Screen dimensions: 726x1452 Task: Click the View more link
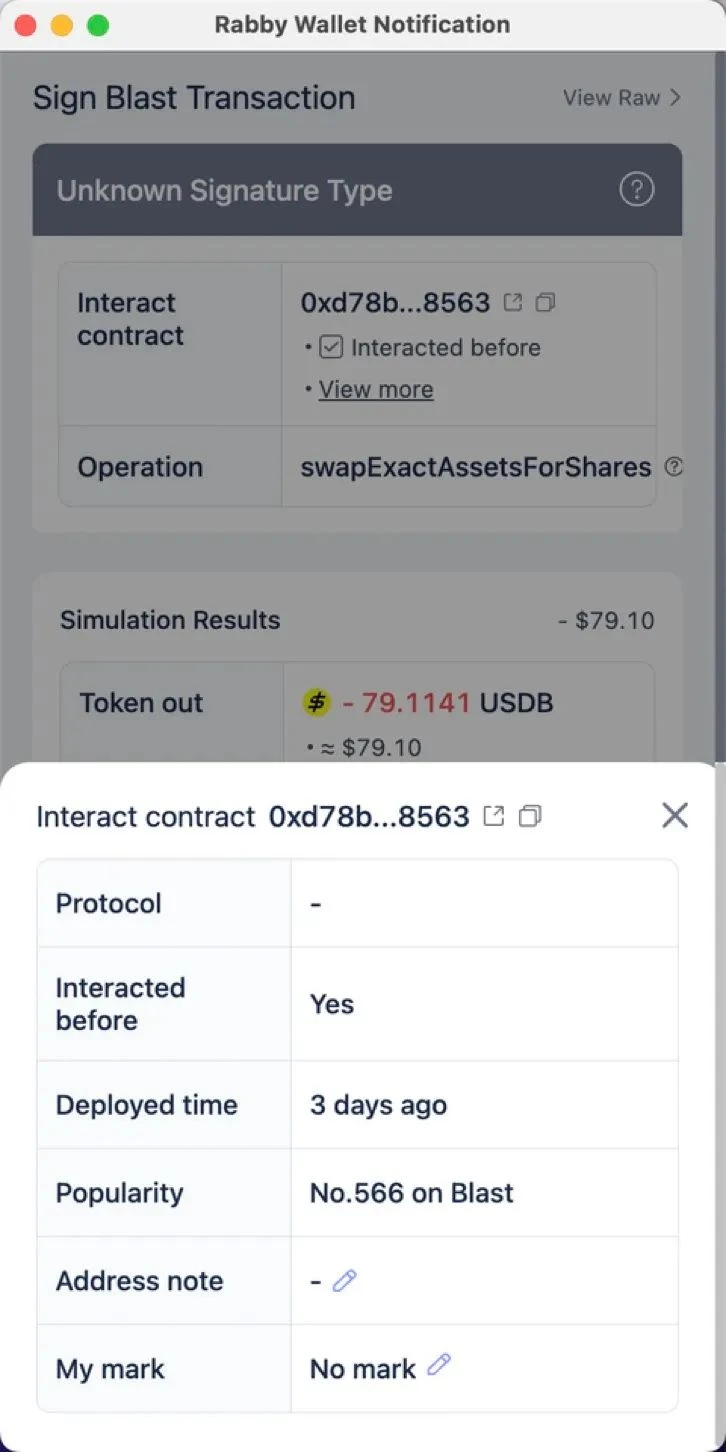[376, 390]
